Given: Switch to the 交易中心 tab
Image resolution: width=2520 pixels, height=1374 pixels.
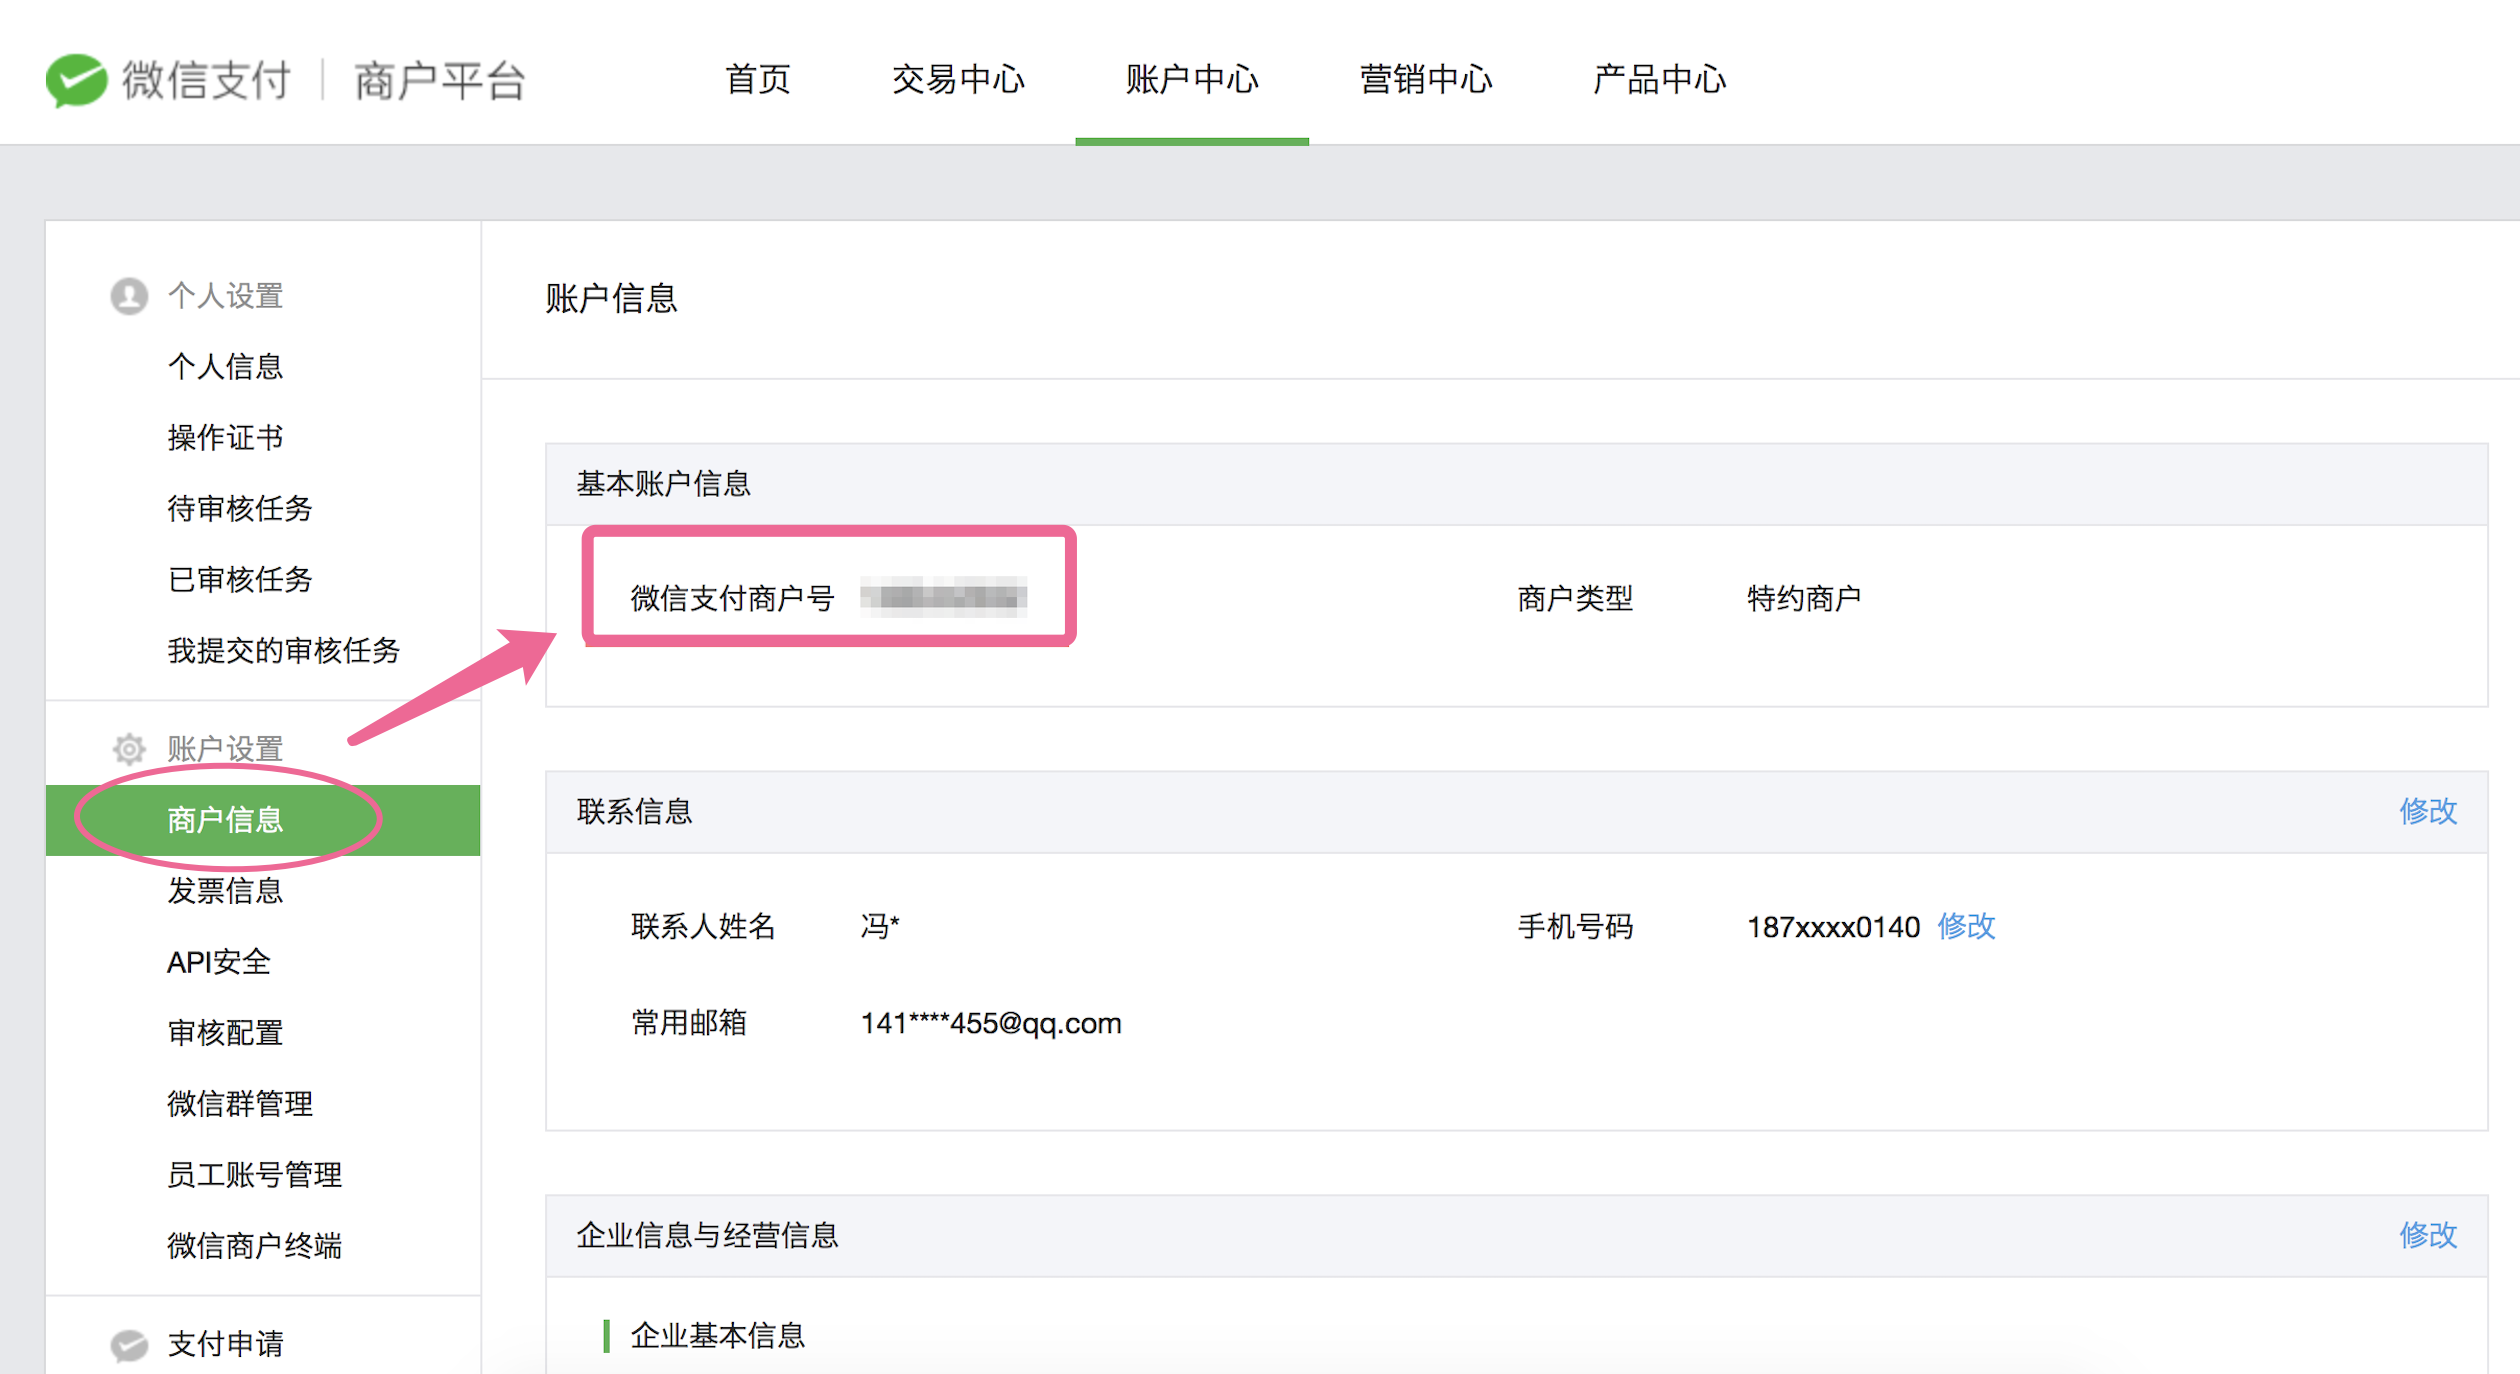Looking at the screenshot, I should click(x=957, y=79).
